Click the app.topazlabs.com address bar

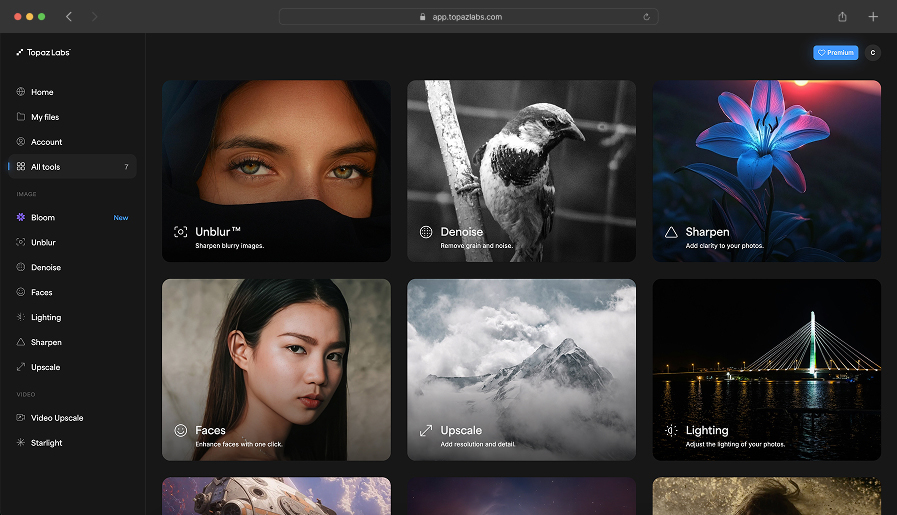[468, 17]
